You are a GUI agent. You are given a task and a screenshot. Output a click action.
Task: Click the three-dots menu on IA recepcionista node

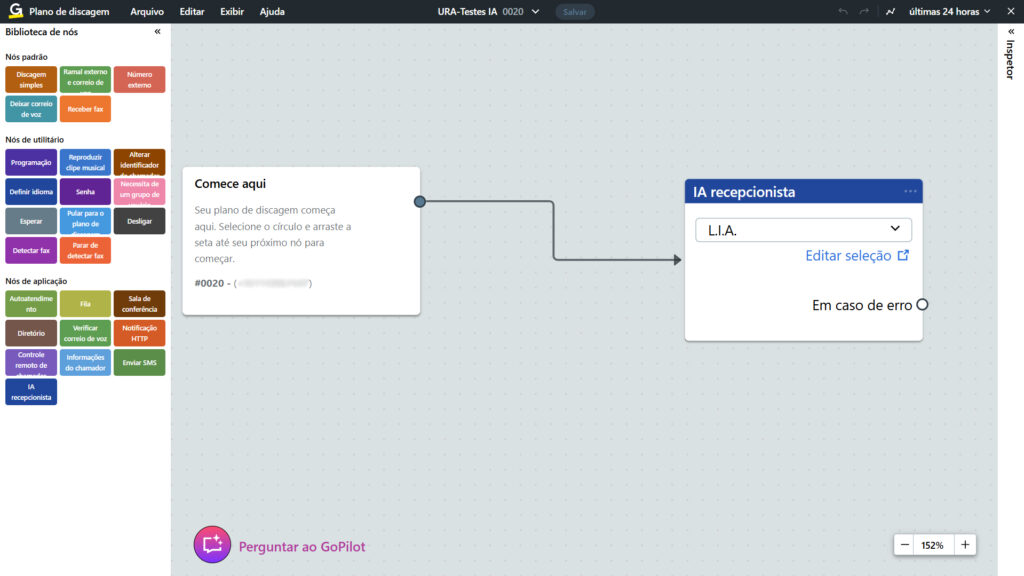(910, 191)
